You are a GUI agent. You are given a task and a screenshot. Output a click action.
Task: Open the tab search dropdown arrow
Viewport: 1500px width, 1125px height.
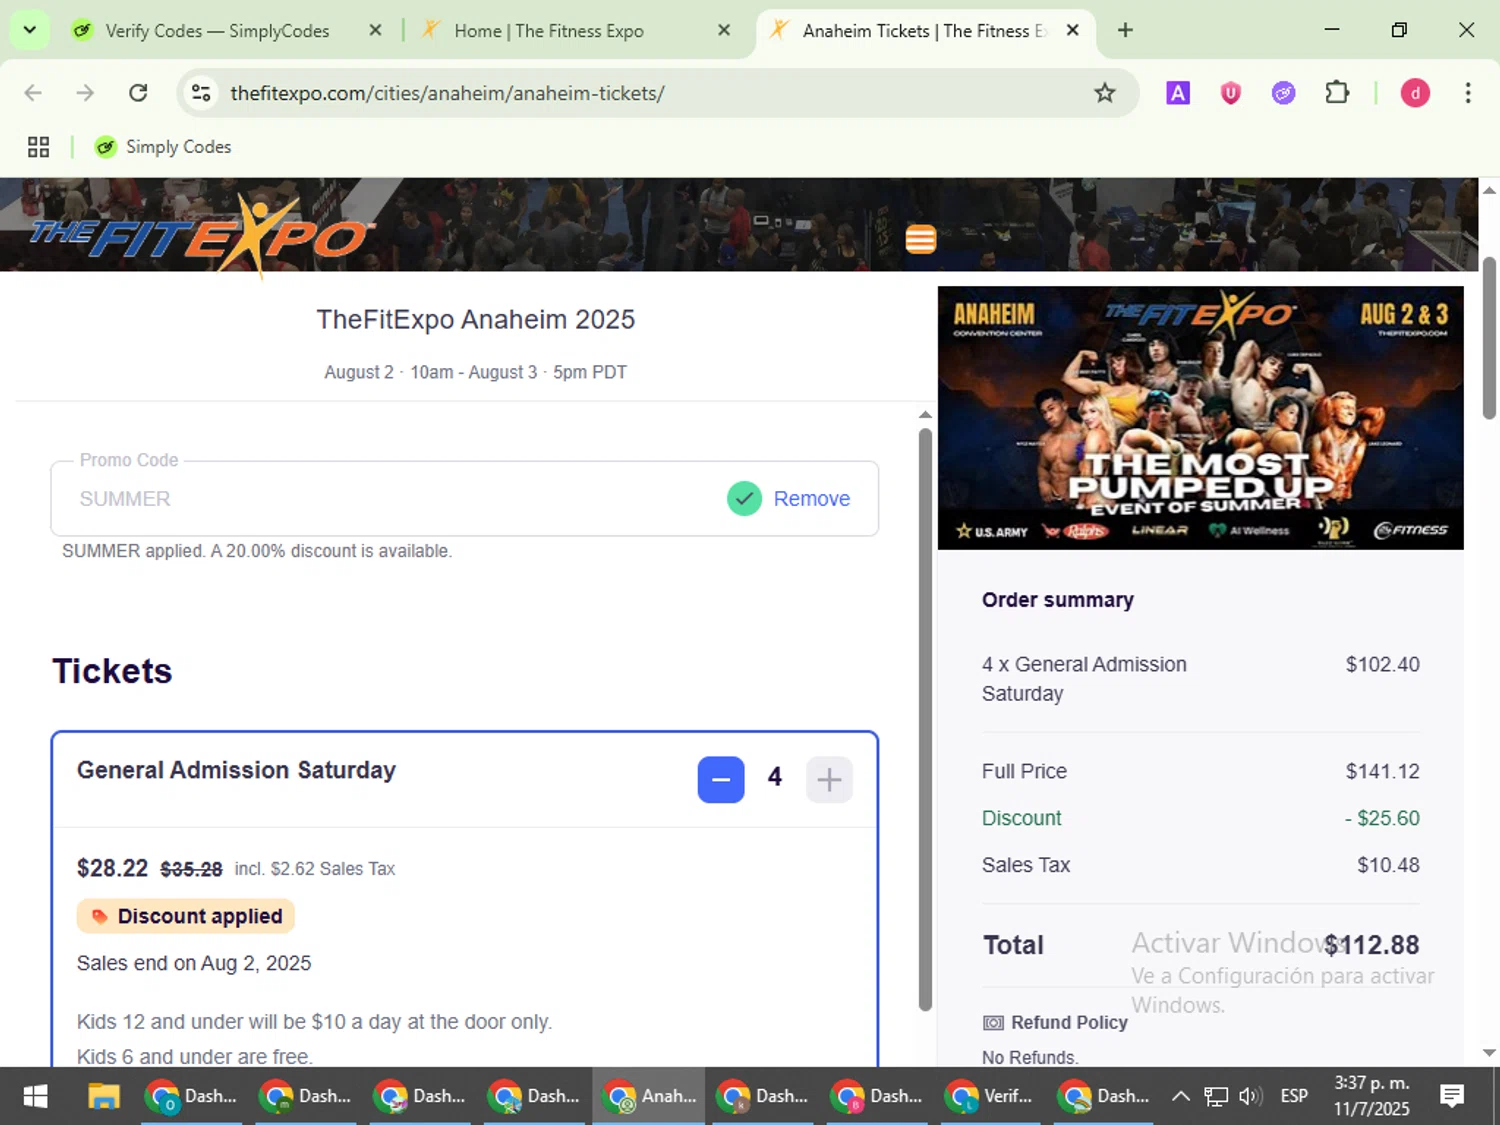(30, 30)
